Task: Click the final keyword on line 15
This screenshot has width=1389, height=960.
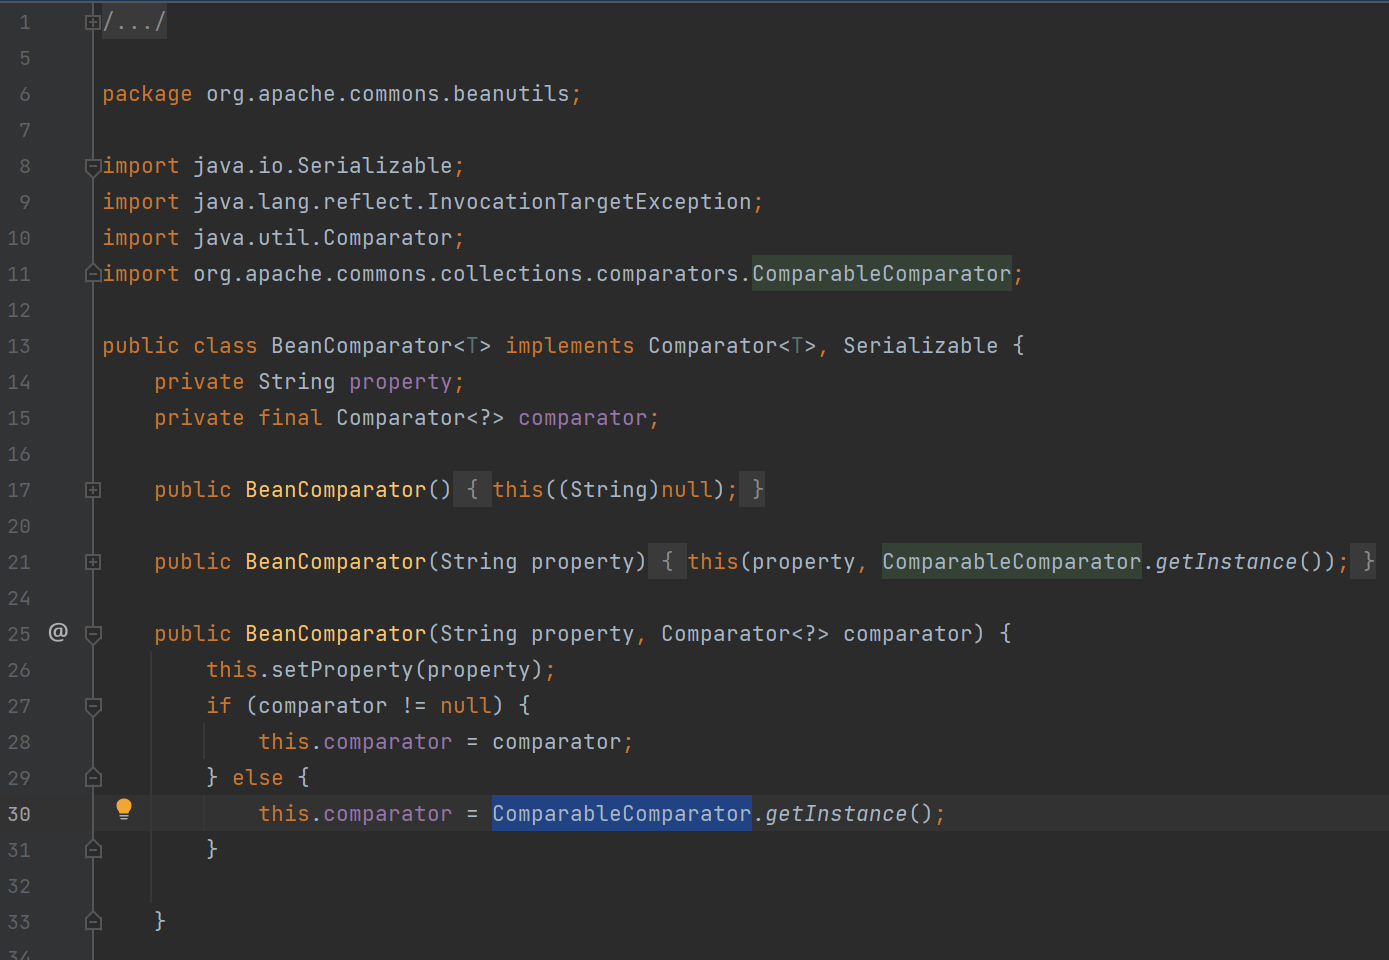Action: pyautogui.click(x=290, y=418)
